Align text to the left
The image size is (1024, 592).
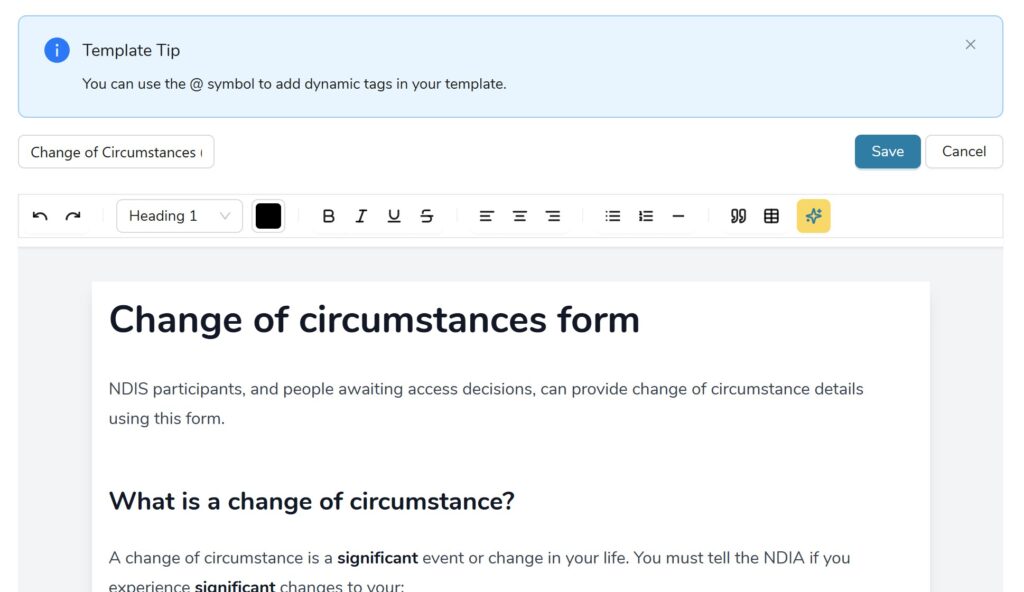[x=486, y=216]
